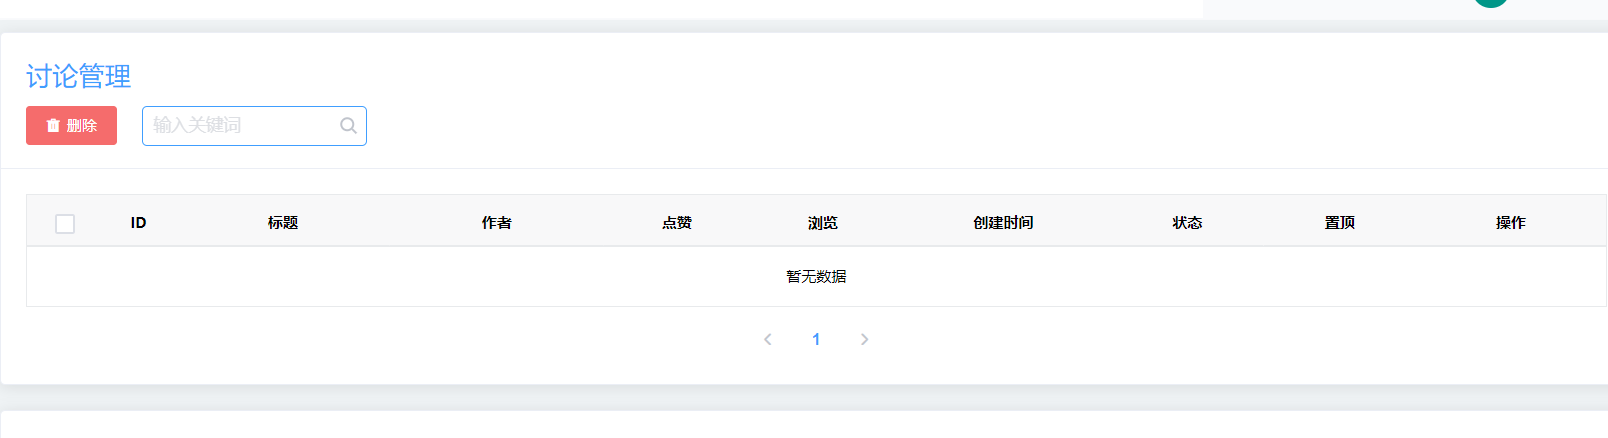This screenshot has height=438, width=1608.
Task: Go to next page arrow
Action: 865,340
